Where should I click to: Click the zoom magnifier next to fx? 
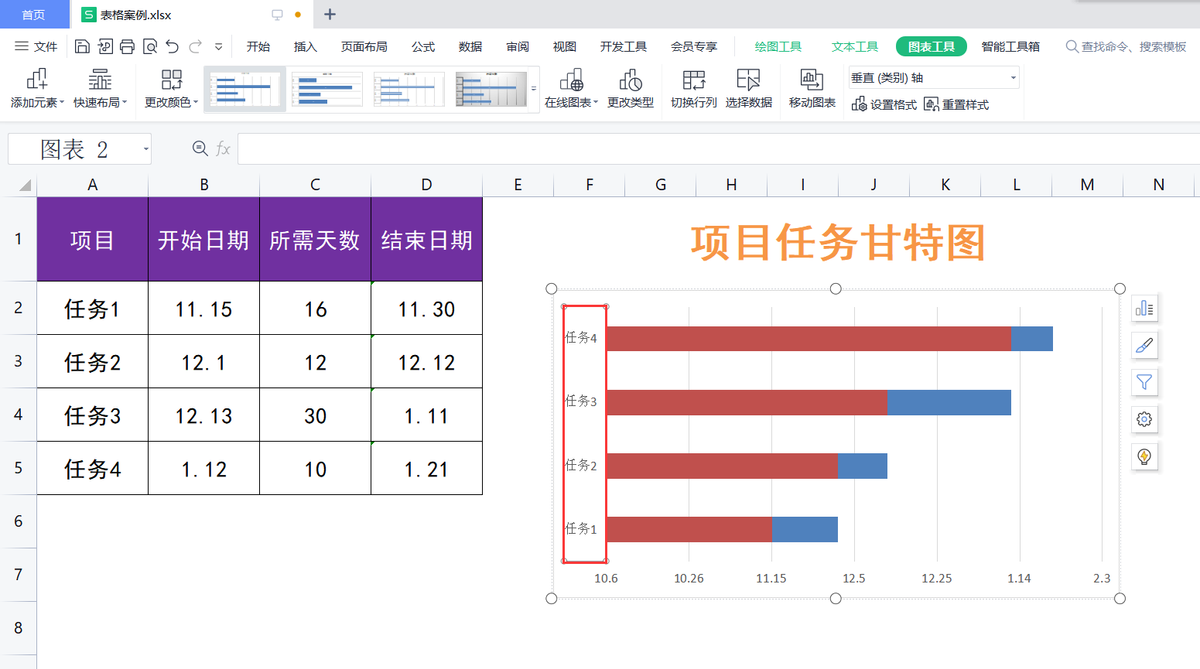coord(199,148)
